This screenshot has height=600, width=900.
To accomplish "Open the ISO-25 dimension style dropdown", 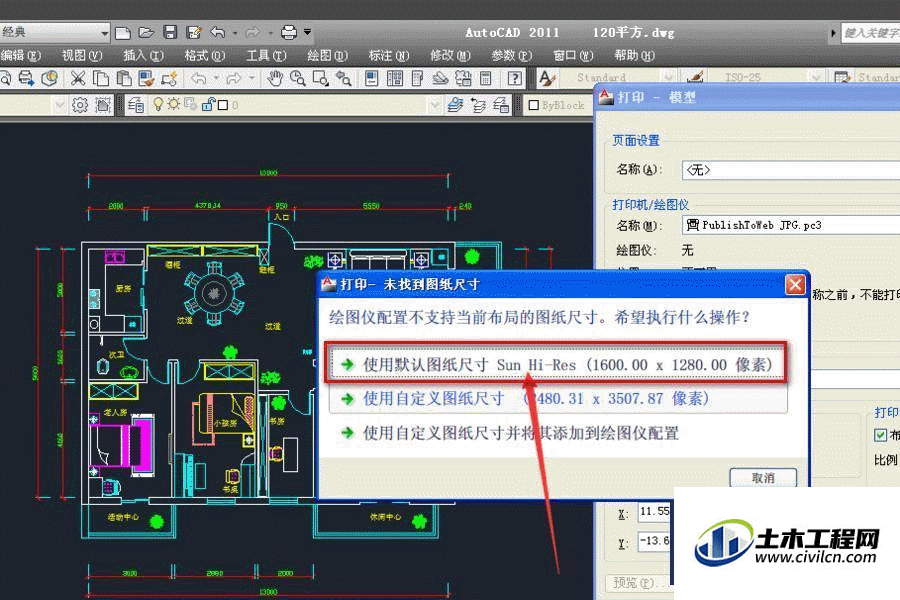I will pos(816,77).
